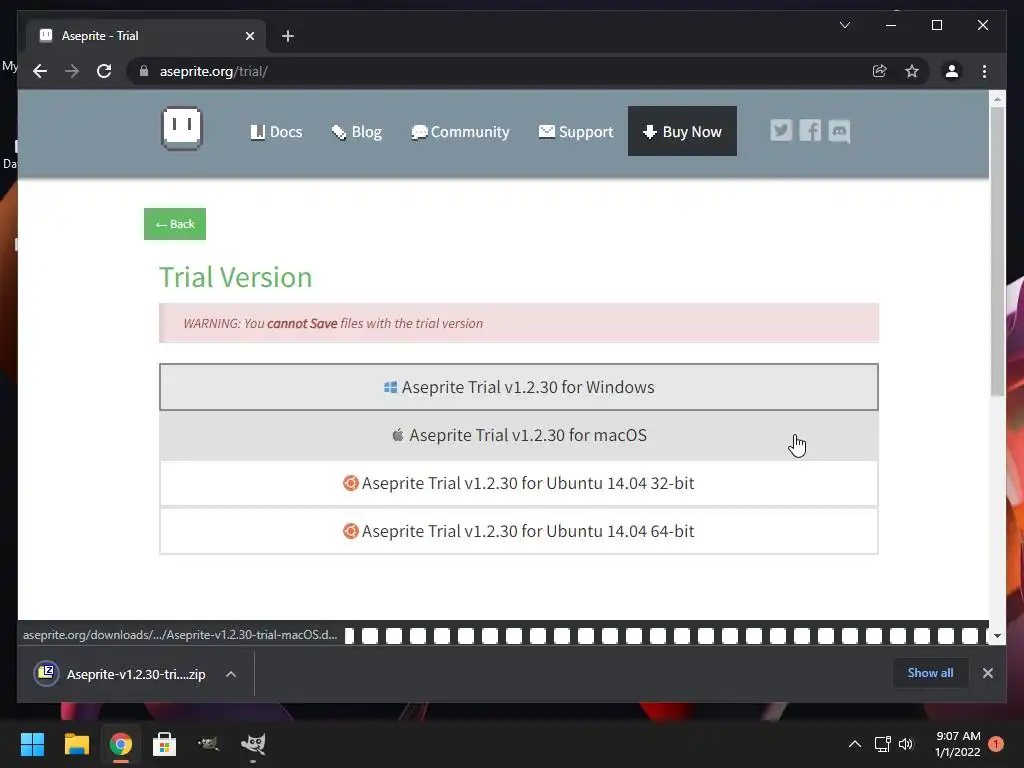Expand the download item options chevron
1024x768 pixels.
coord(231,674)
